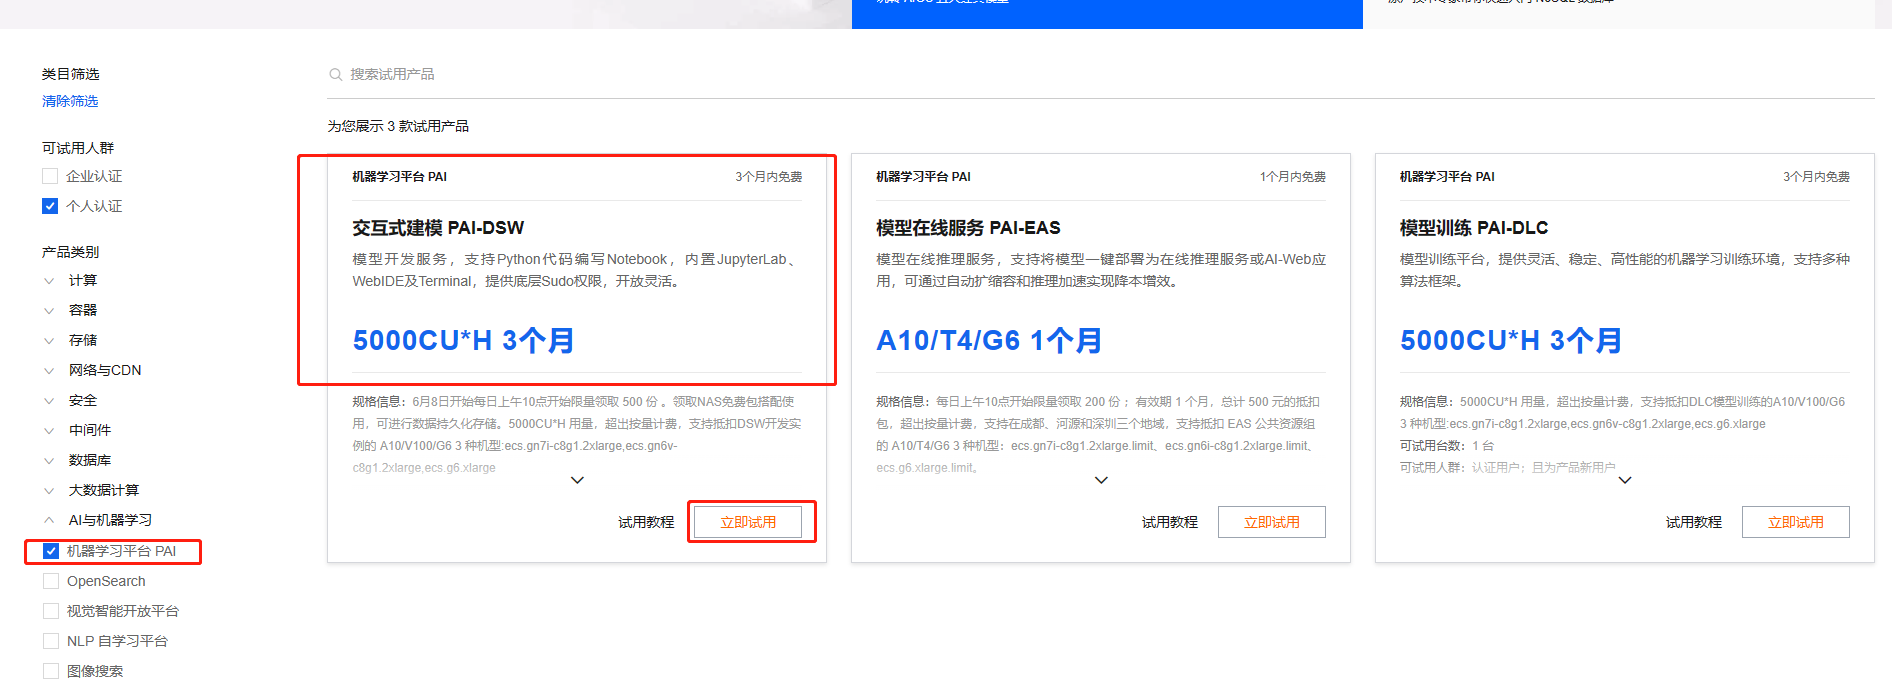This screenshot has height=685, width=1892.
Task: Click the search magnifier icon
Action: click(335, 75)
